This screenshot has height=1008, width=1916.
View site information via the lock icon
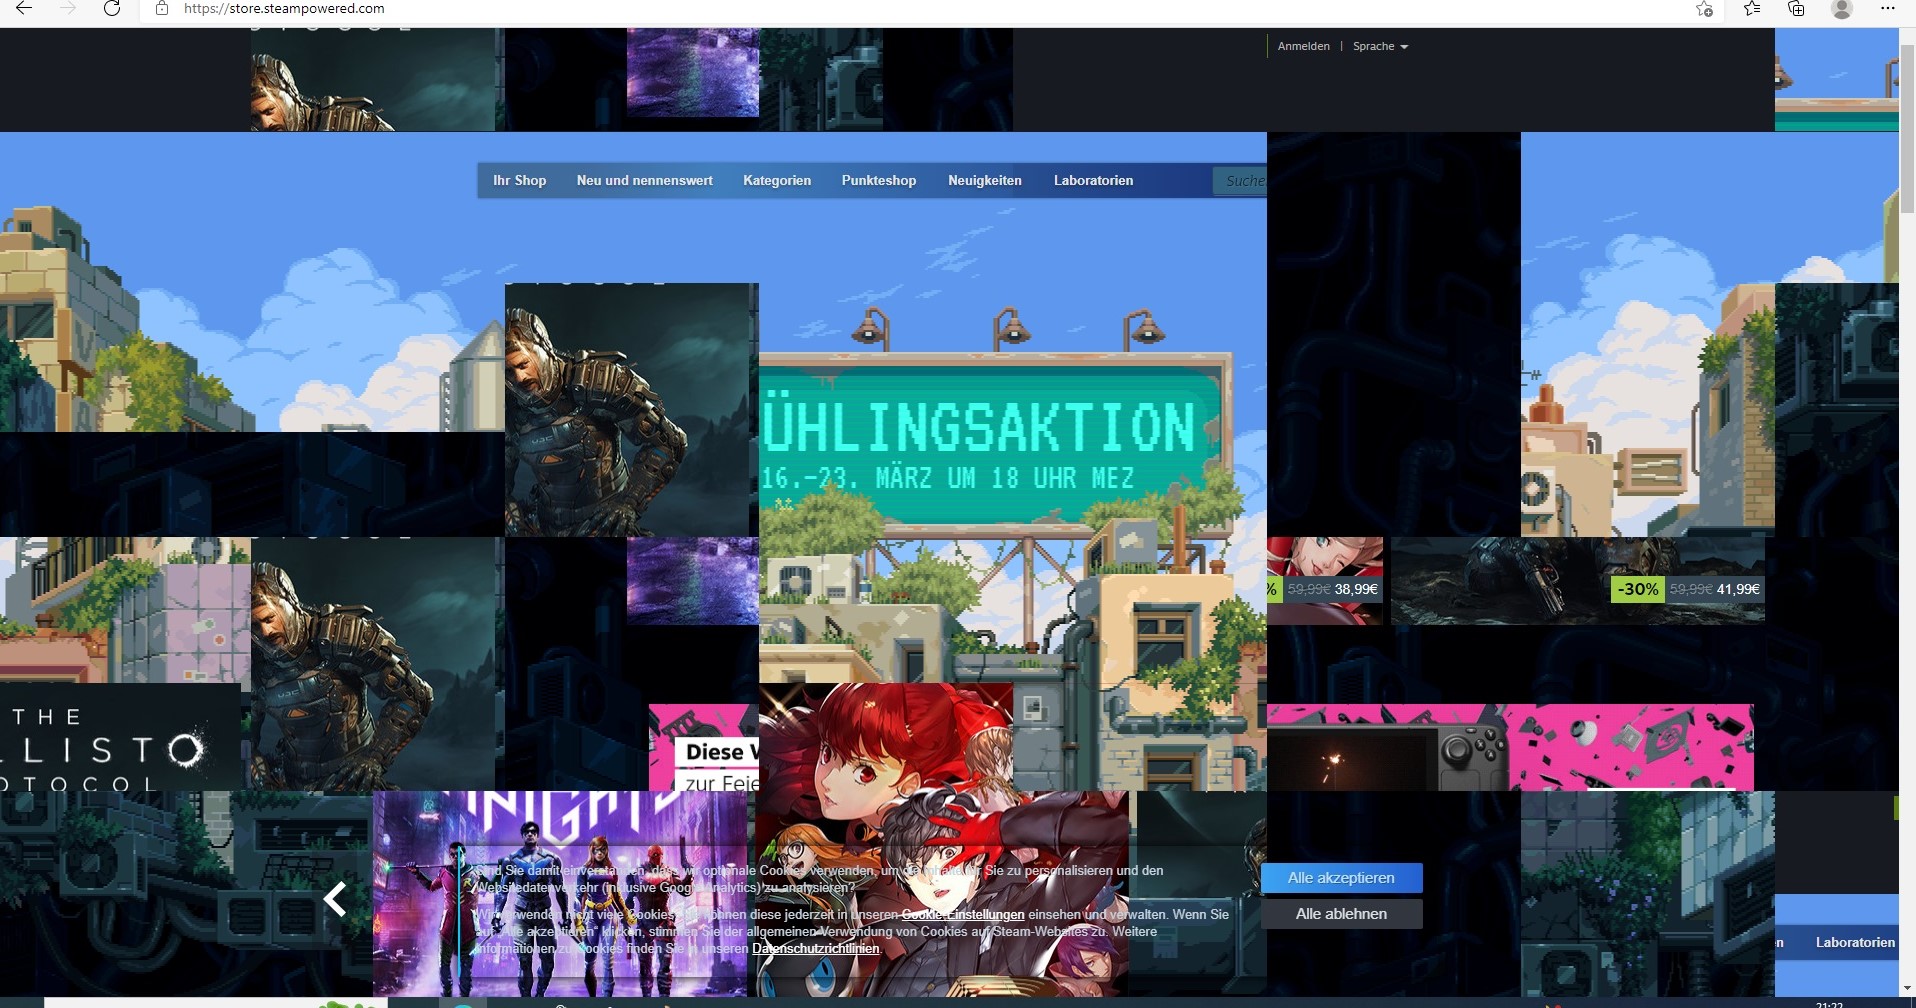tap(162, 8)
